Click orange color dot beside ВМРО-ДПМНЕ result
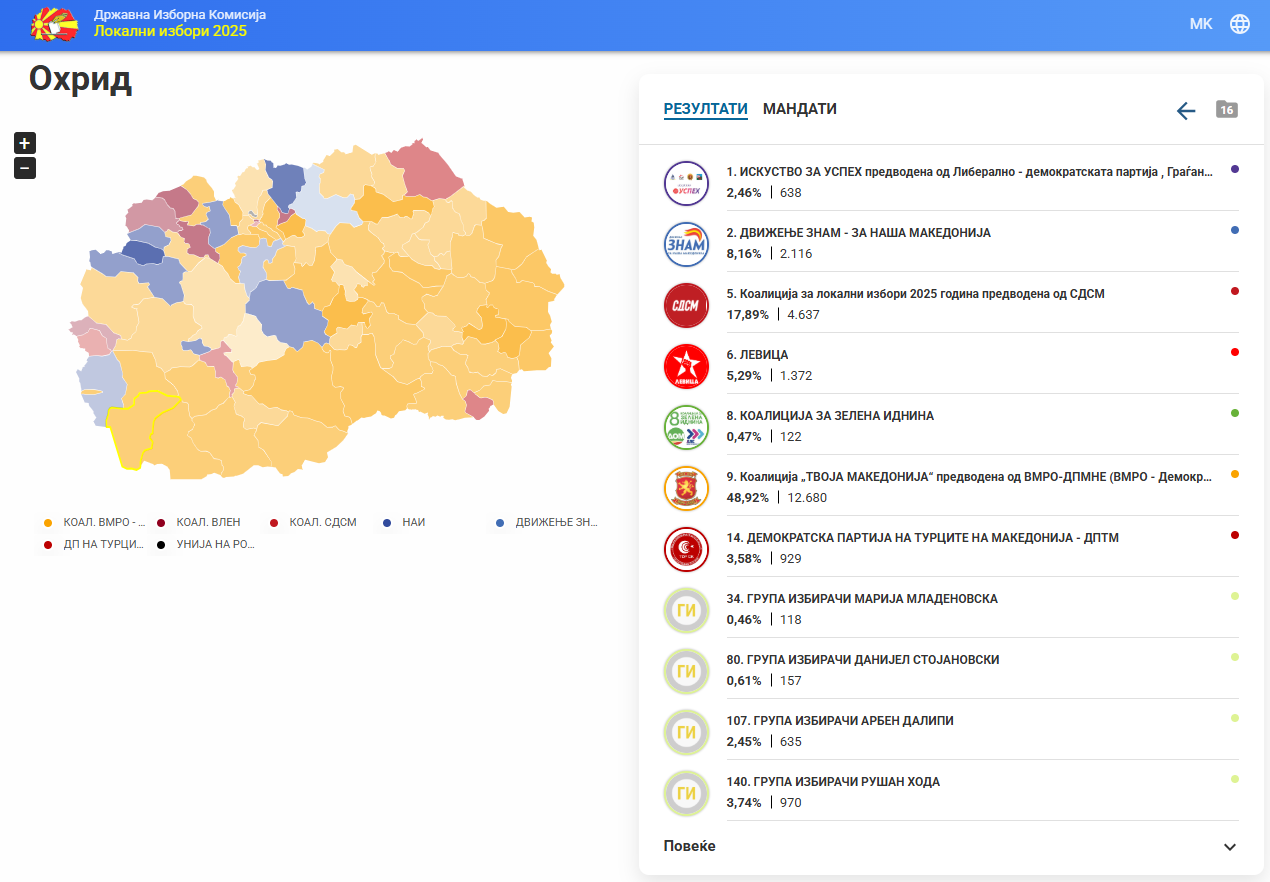 (1235, 474)
